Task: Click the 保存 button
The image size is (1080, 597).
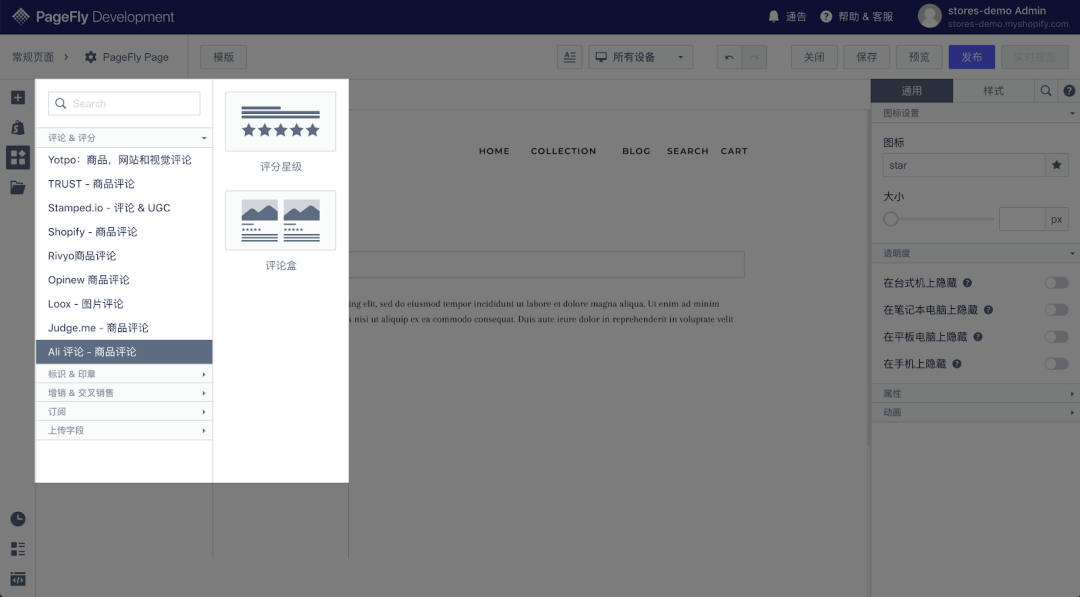Action: pos(866,57)
